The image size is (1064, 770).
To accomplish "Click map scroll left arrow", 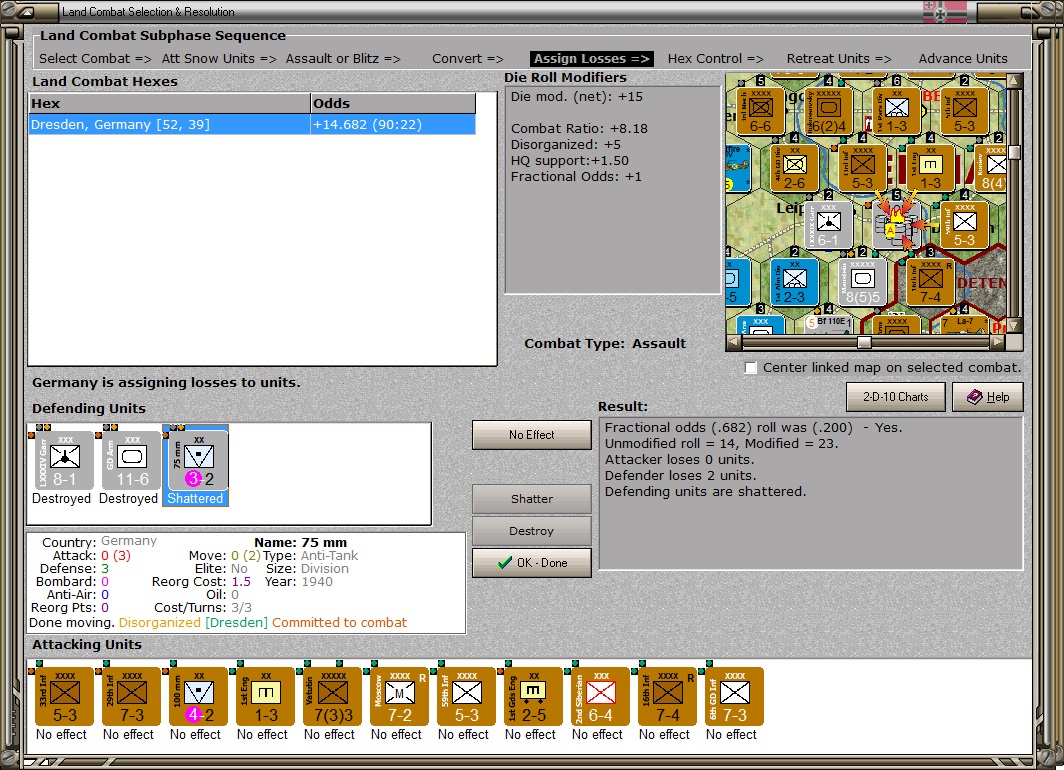I will pos(733,343).
